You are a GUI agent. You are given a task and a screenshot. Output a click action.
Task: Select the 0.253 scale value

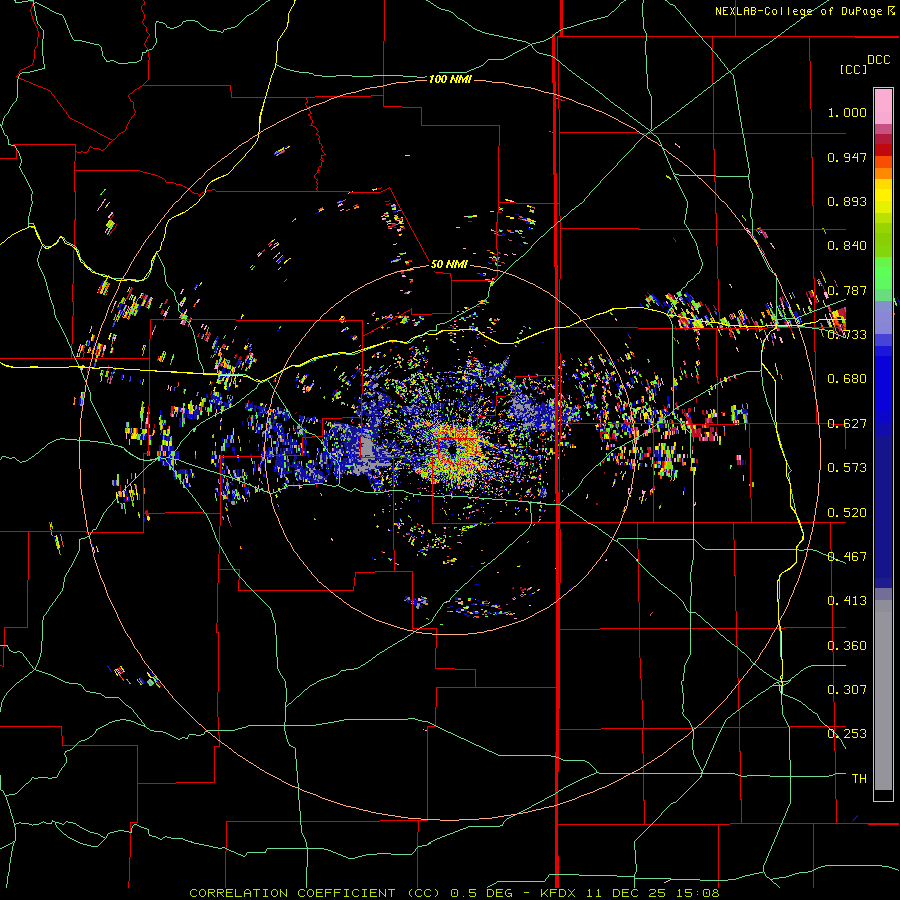point(847,734)
